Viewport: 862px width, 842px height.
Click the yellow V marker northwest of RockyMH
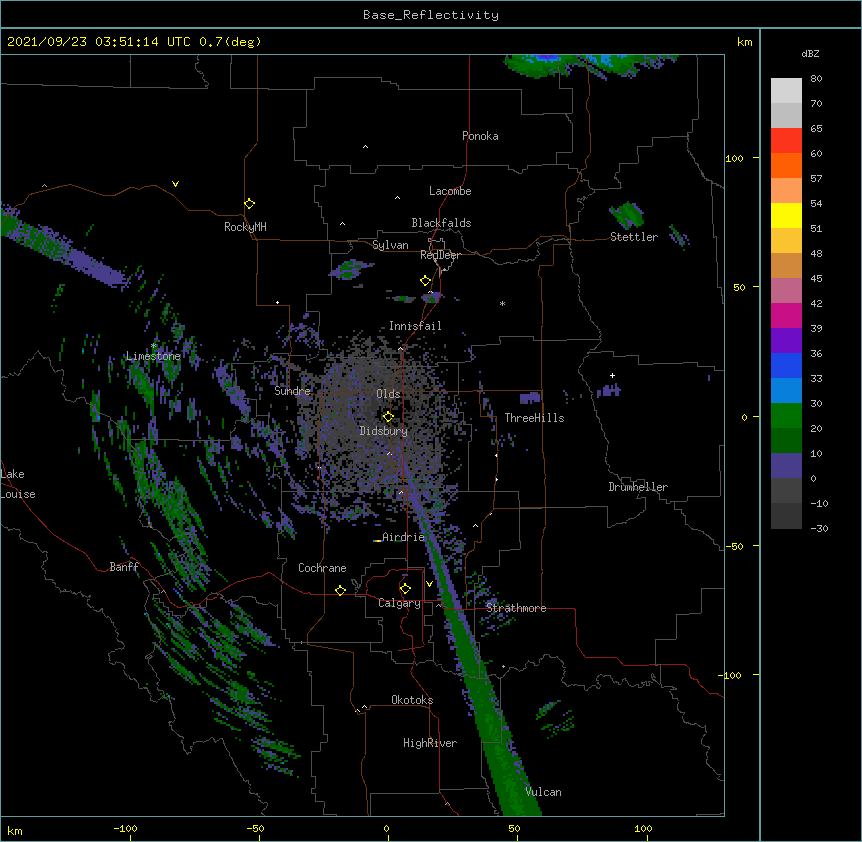[175, 184]
